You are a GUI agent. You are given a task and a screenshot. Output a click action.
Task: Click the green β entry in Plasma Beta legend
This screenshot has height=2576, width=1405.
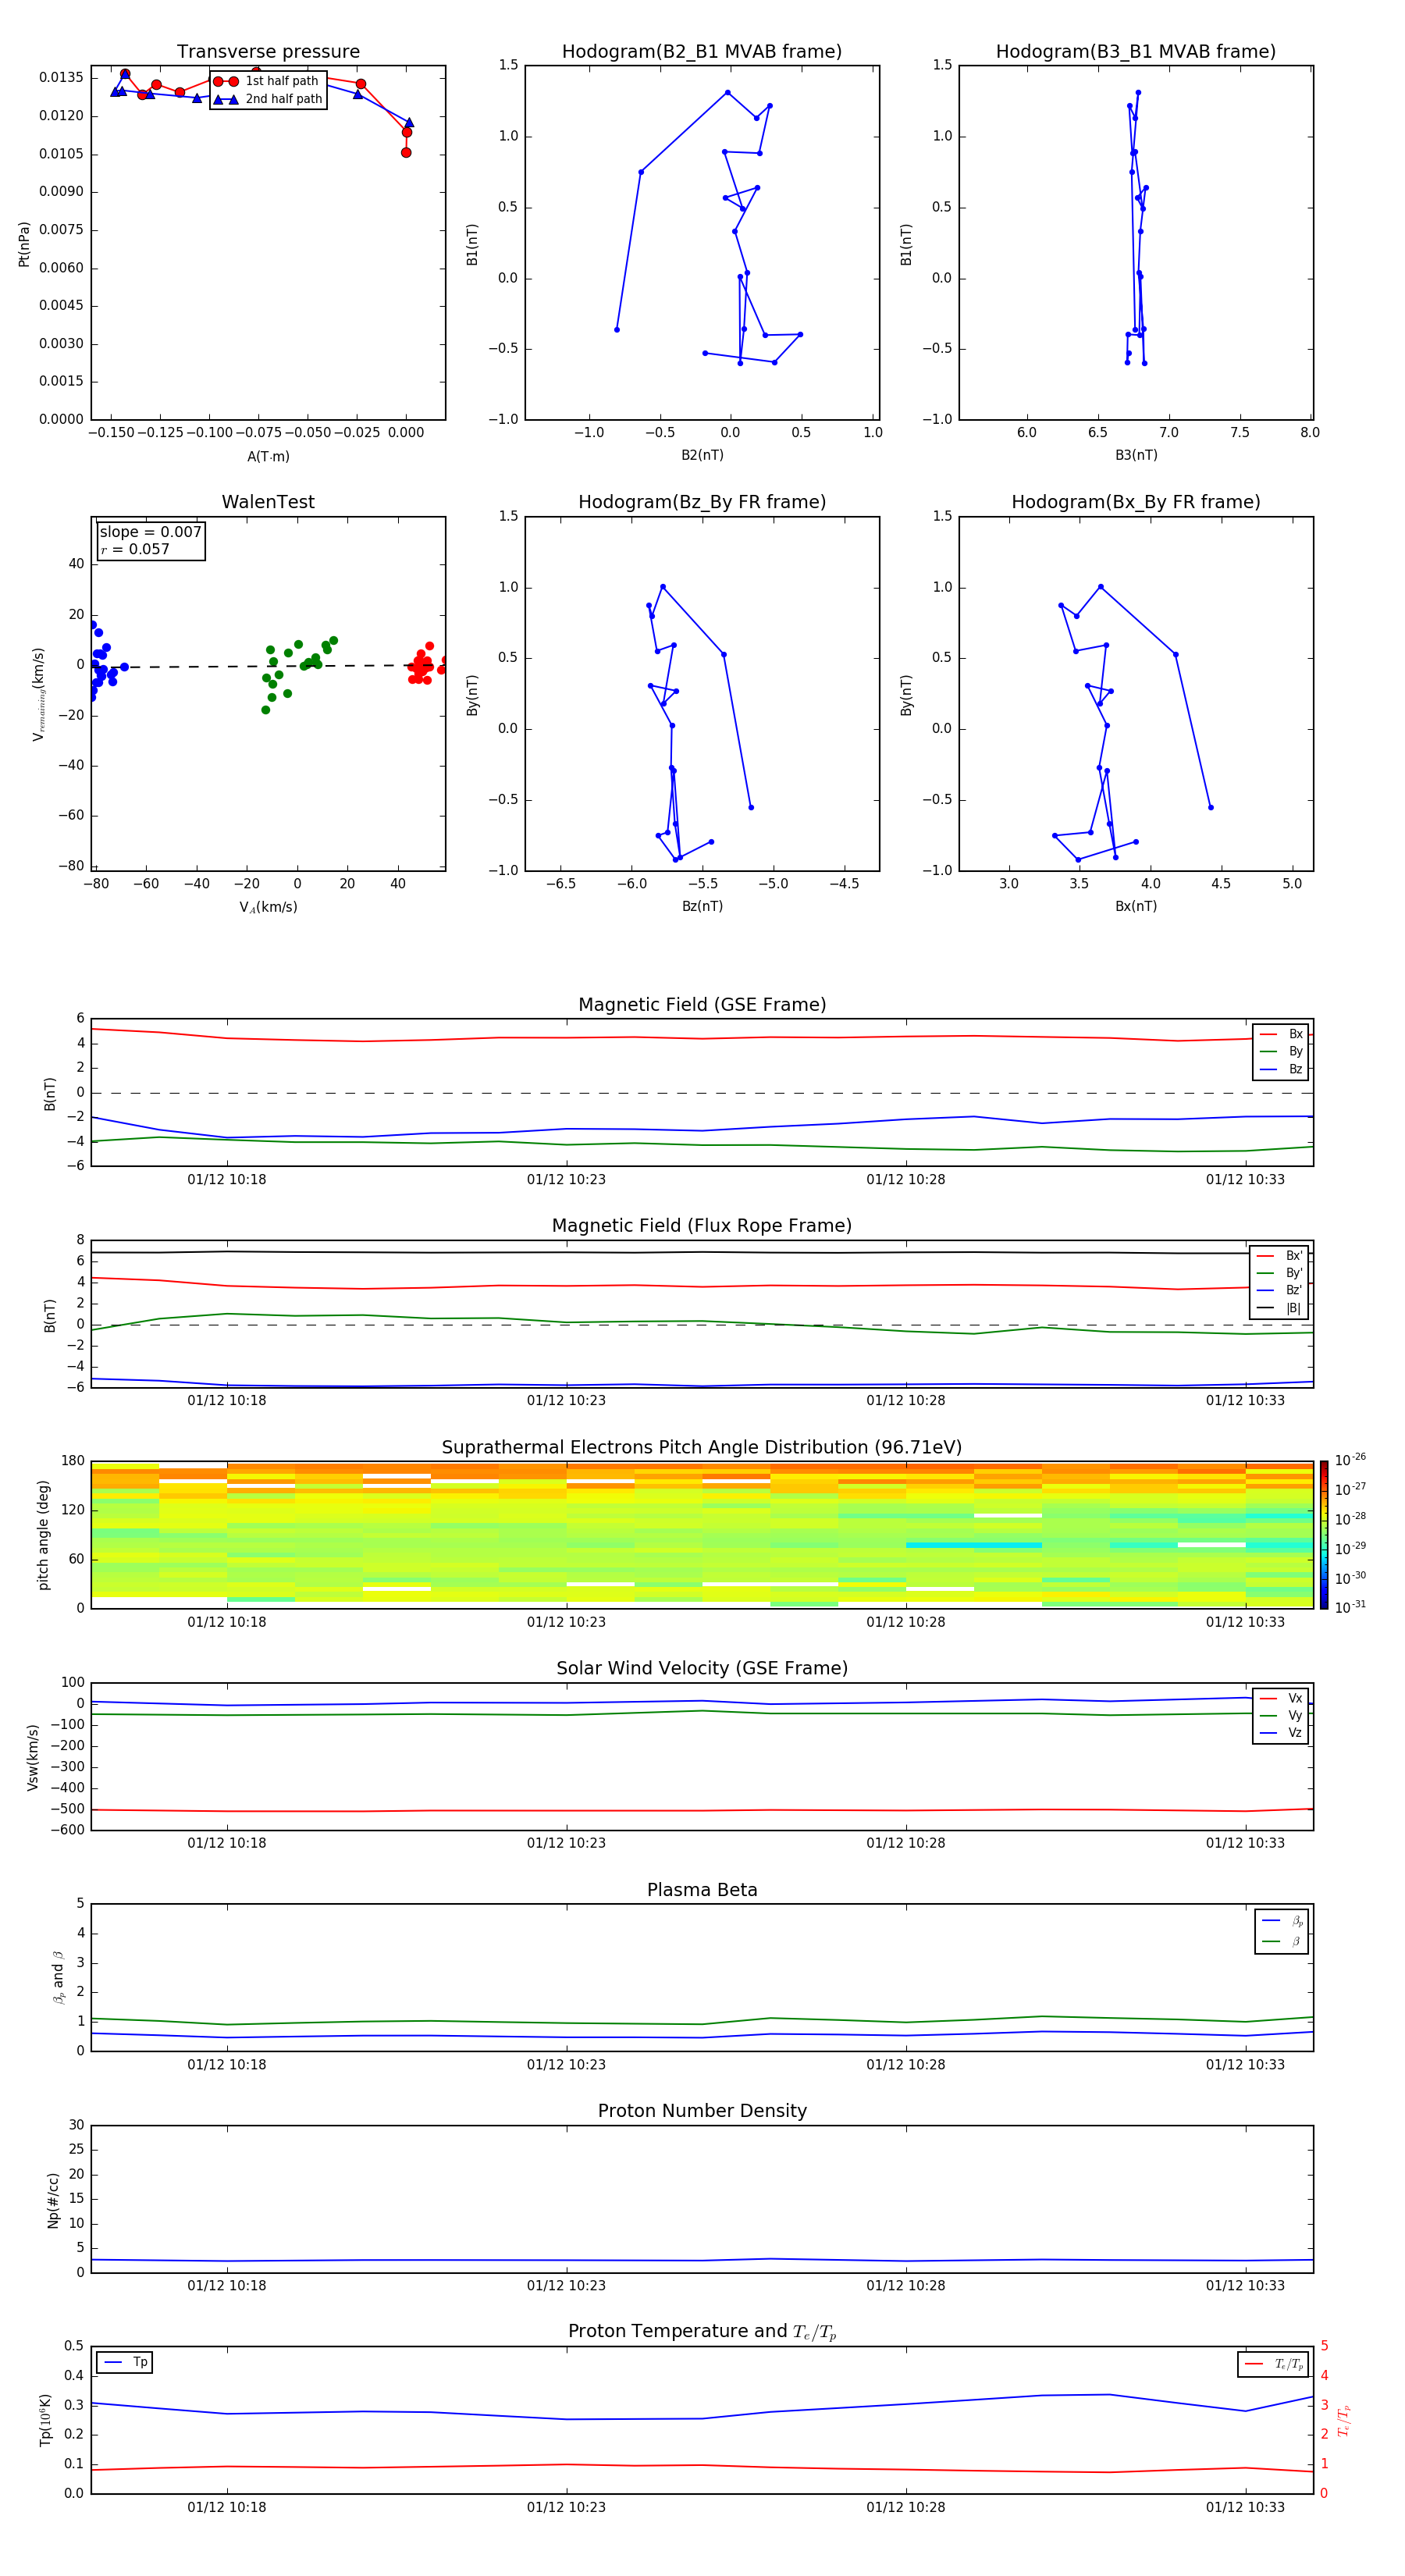tap(1282, 1941)
